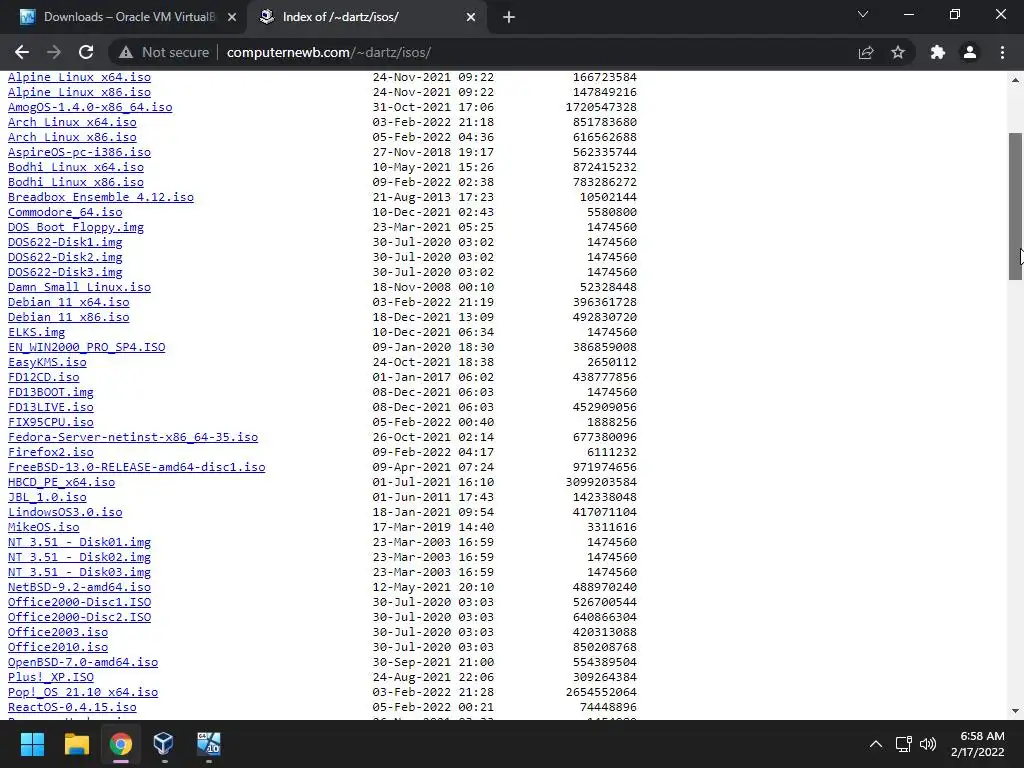
Task: Download Arch_Linux_x64.iso
Action: click(72, 122)
